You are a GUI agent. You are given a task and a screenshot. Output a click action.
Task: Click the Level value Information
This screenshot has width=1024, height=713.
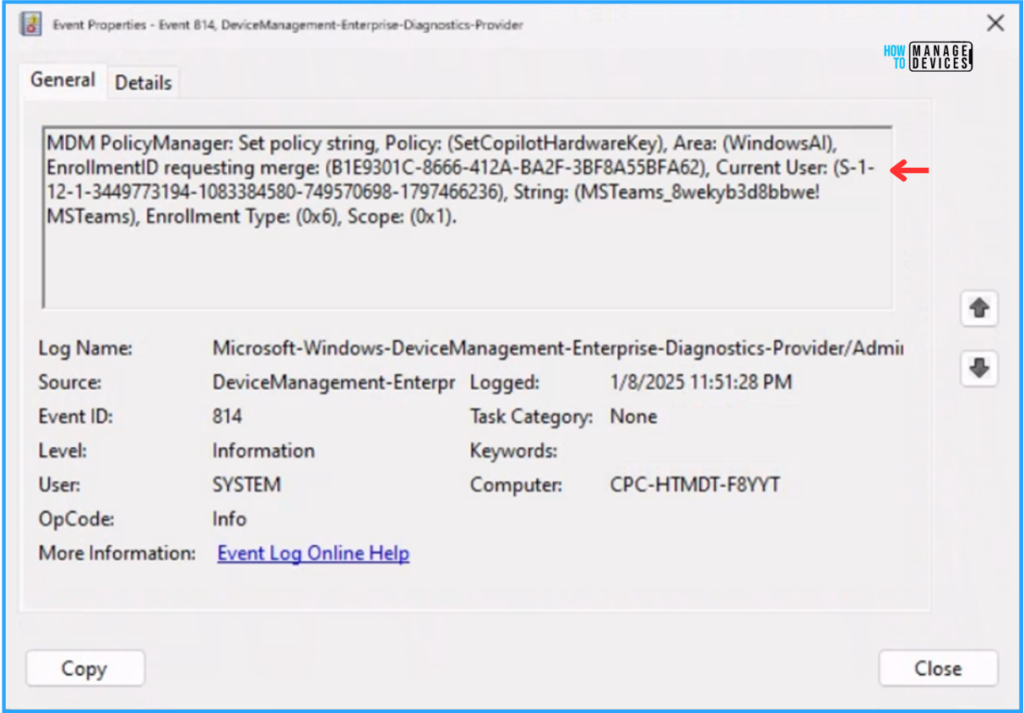tap(263, 451)
